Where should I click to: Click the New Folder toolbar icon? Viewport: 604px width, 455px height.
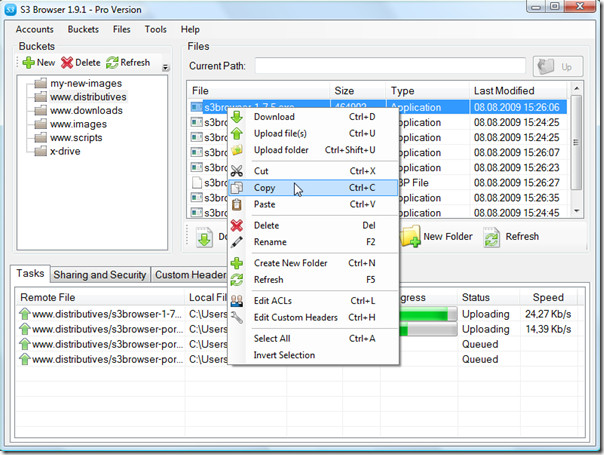coord(410,237)
